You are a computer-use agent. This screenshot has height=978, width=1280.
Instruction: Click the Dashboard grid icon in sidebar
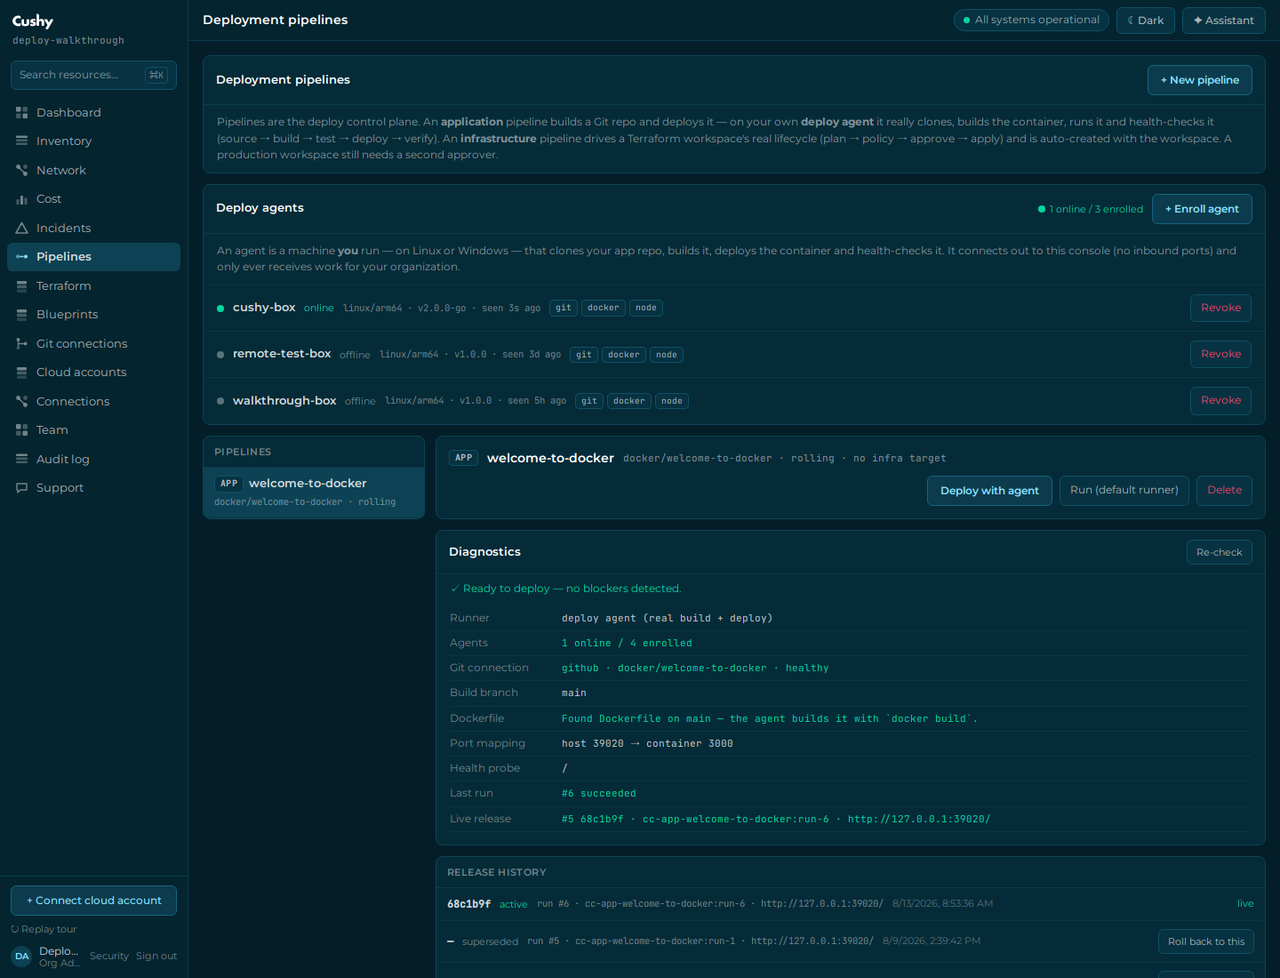(22, 113)
